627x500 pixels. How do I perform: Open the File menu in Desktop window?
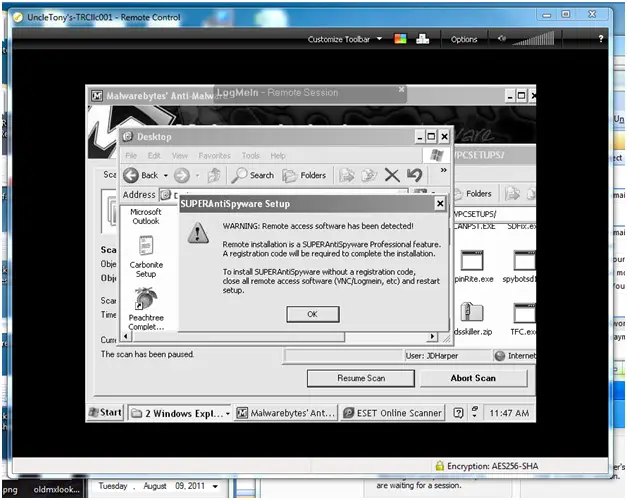(131, 156)
